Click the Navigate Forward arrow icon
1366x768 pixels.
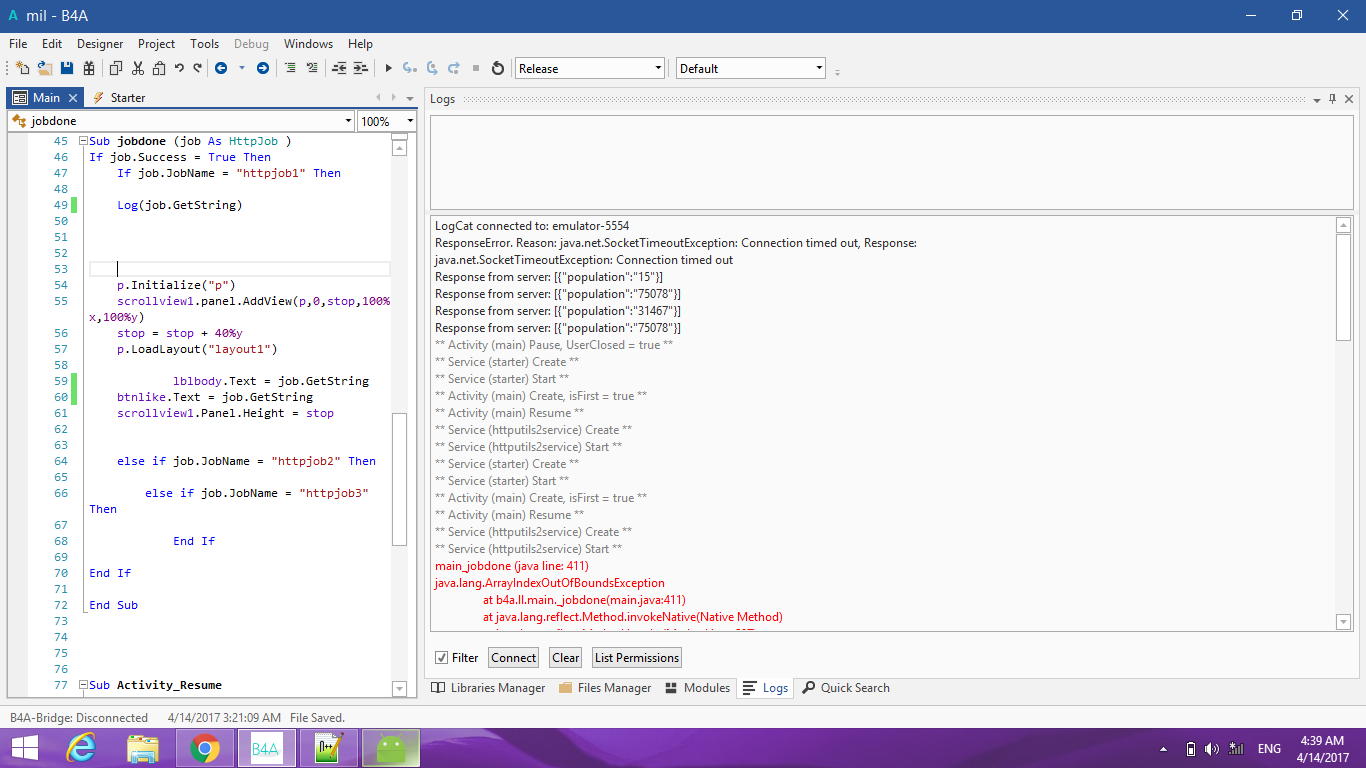tap(263, 68)
